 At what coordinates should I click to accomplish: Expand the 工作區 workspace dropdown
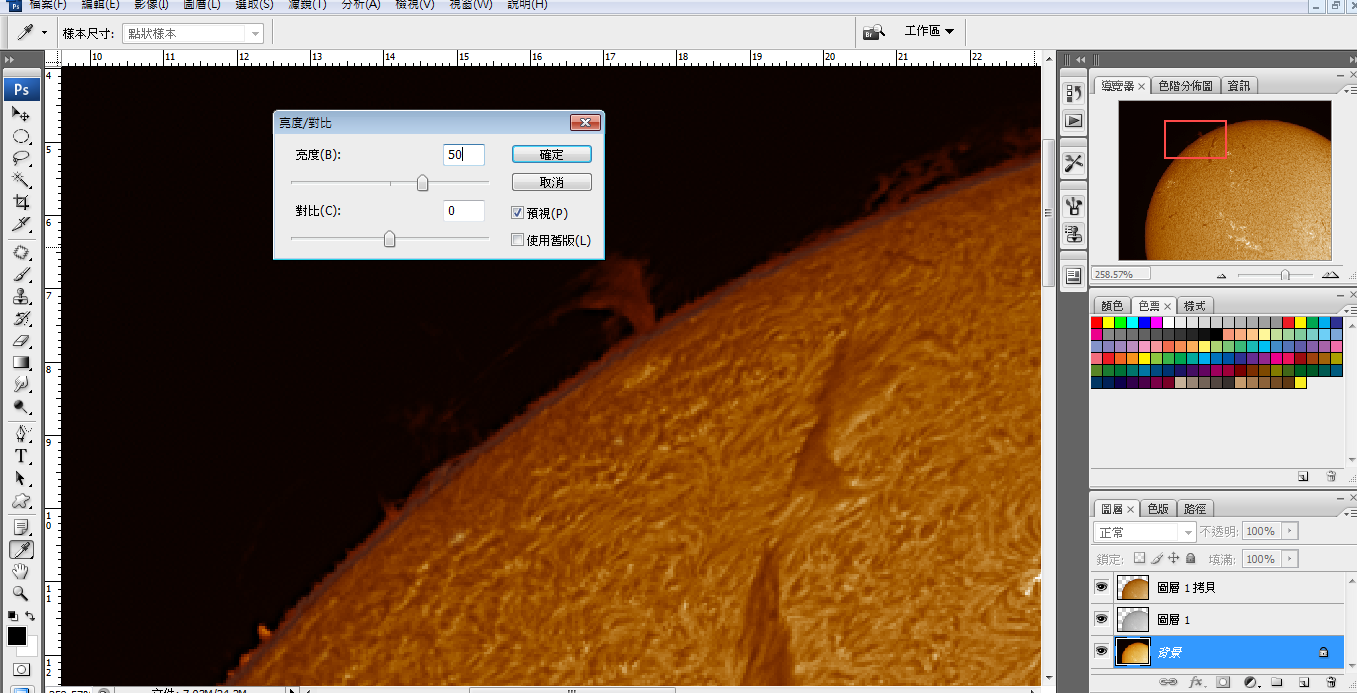pos(929,31)
